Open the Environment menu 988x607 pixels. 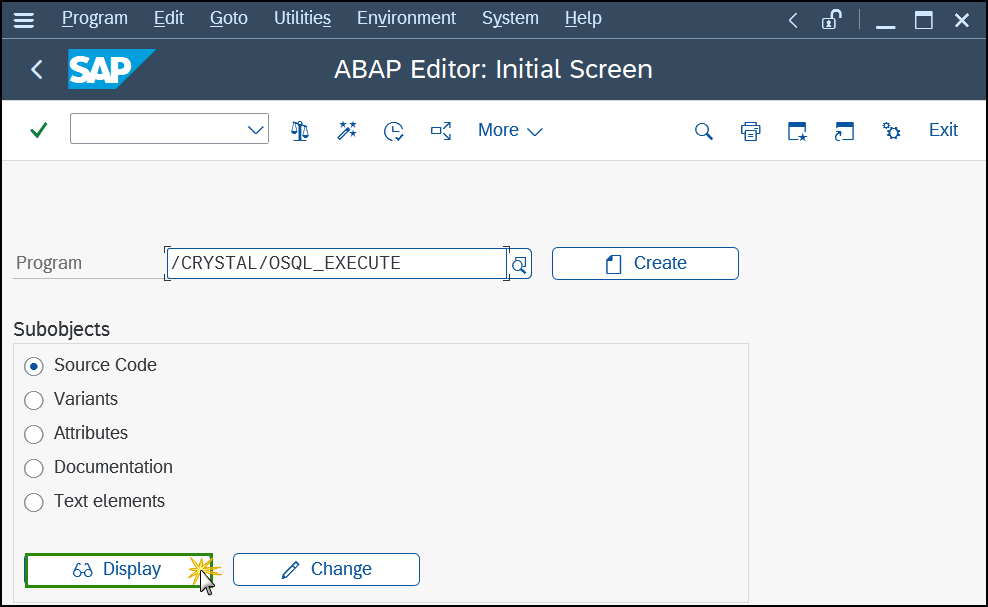click(406, 18)
